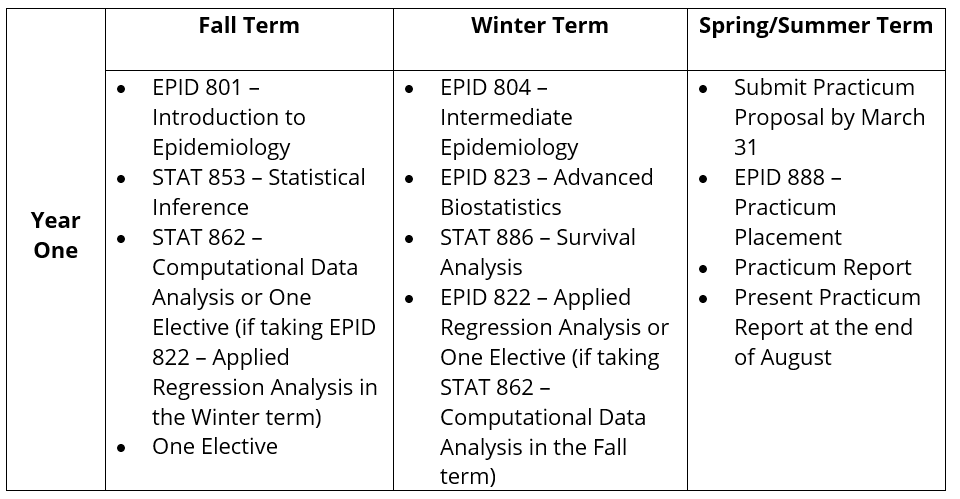Click EPID 823 Advanced Biostatistics item
This screenshot has width=960, height=499.
point(546,192)
